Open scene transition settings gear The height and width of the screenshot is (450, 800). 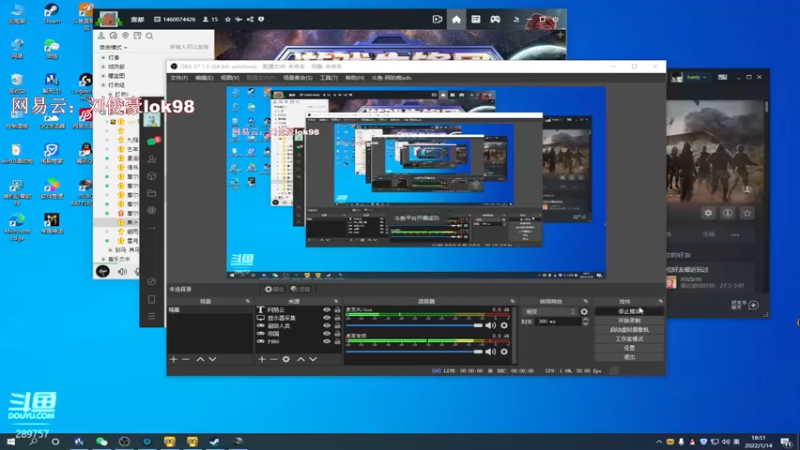[x=584, y=312]
